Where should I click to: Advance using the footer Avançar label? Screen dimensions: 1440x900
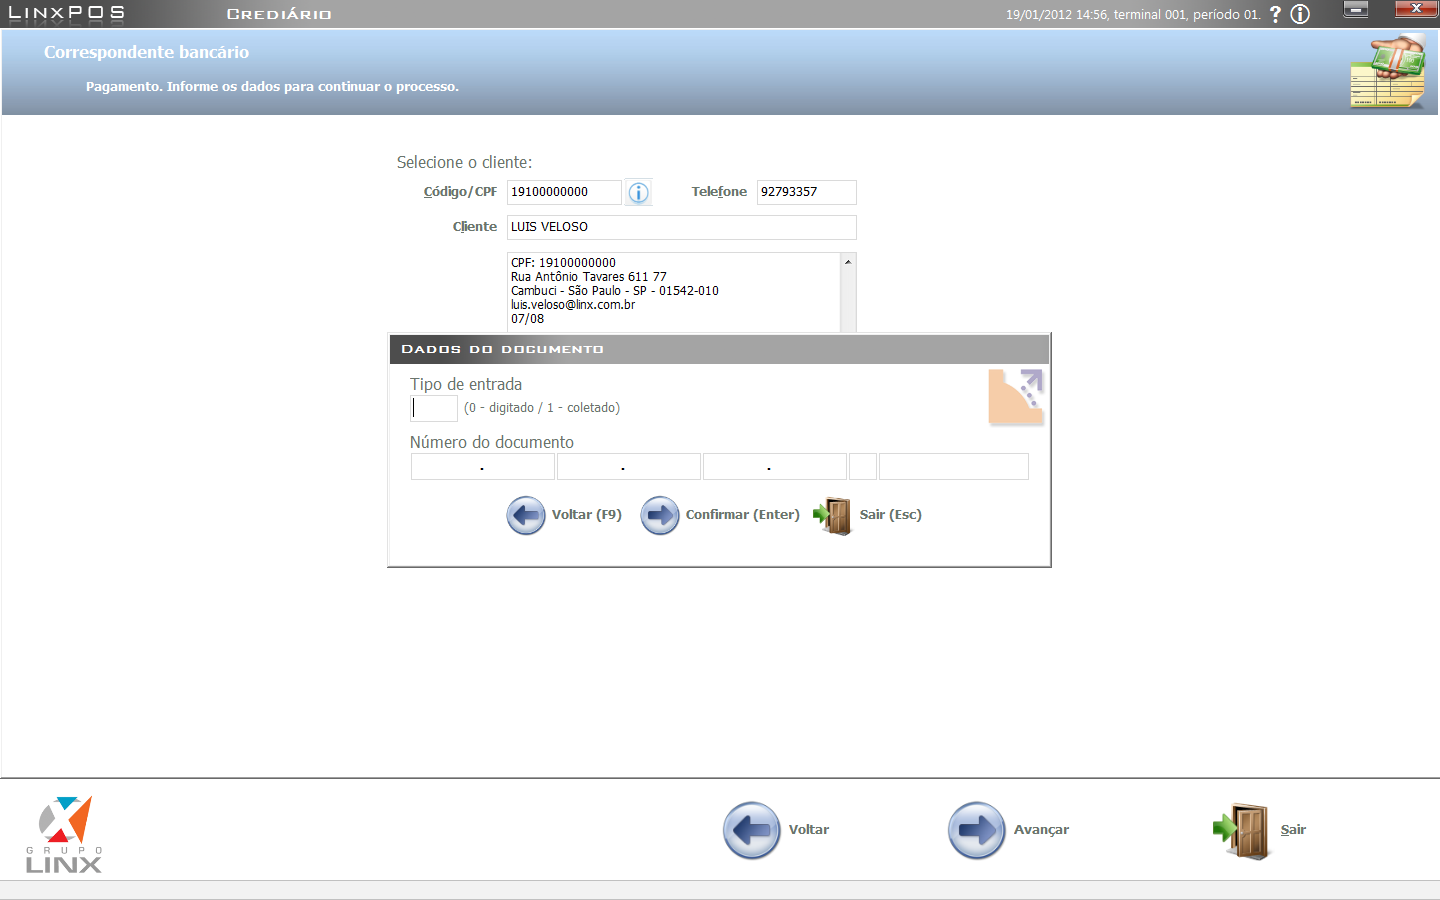1041,830
